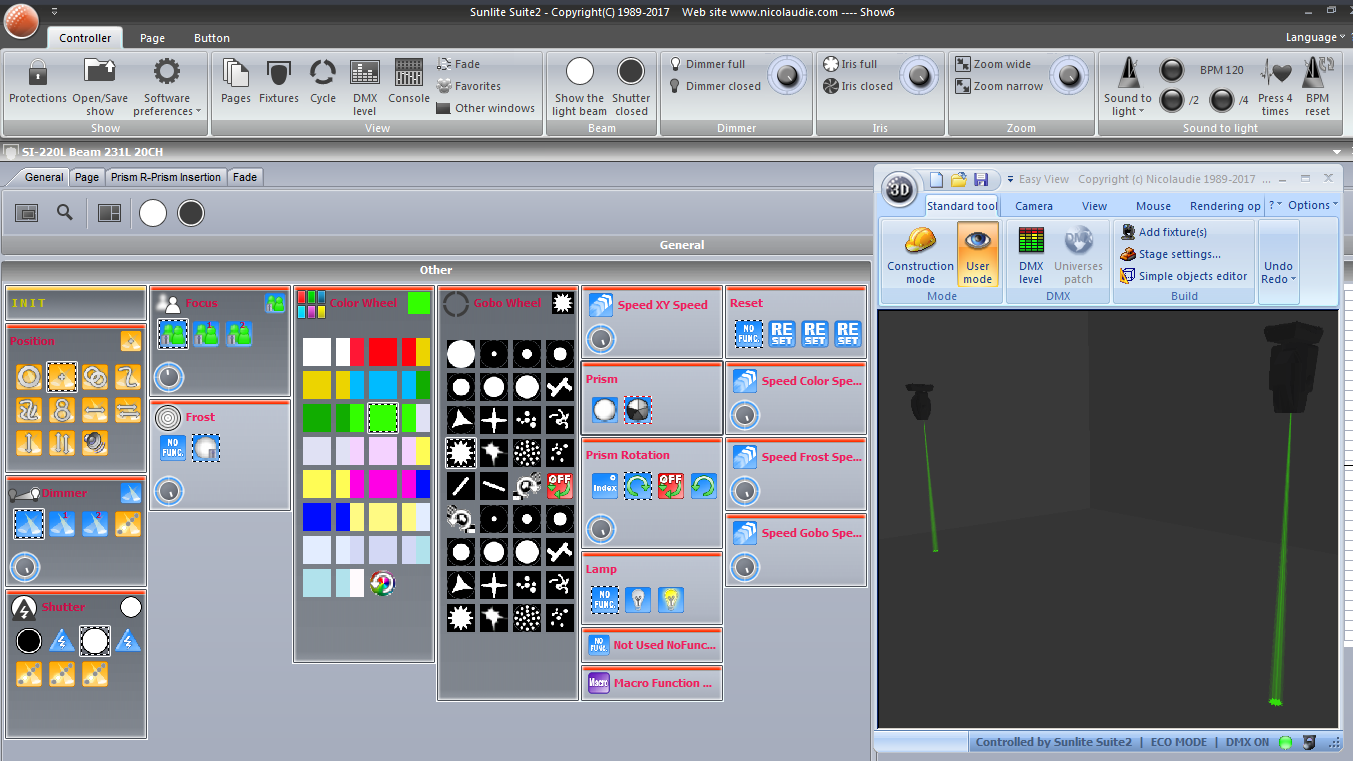Click Other windows in the View group
The image size is (1353, 761).
(x=486, y=108)
